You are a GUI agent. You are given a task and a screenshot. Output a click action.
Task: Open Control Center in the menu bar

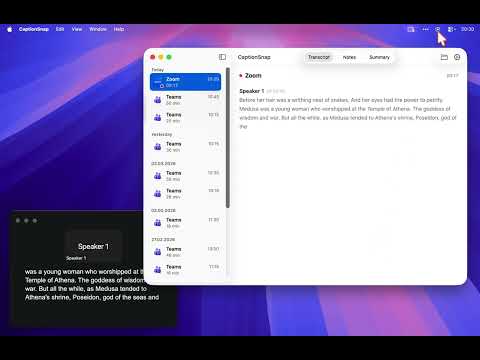point(451,29)
